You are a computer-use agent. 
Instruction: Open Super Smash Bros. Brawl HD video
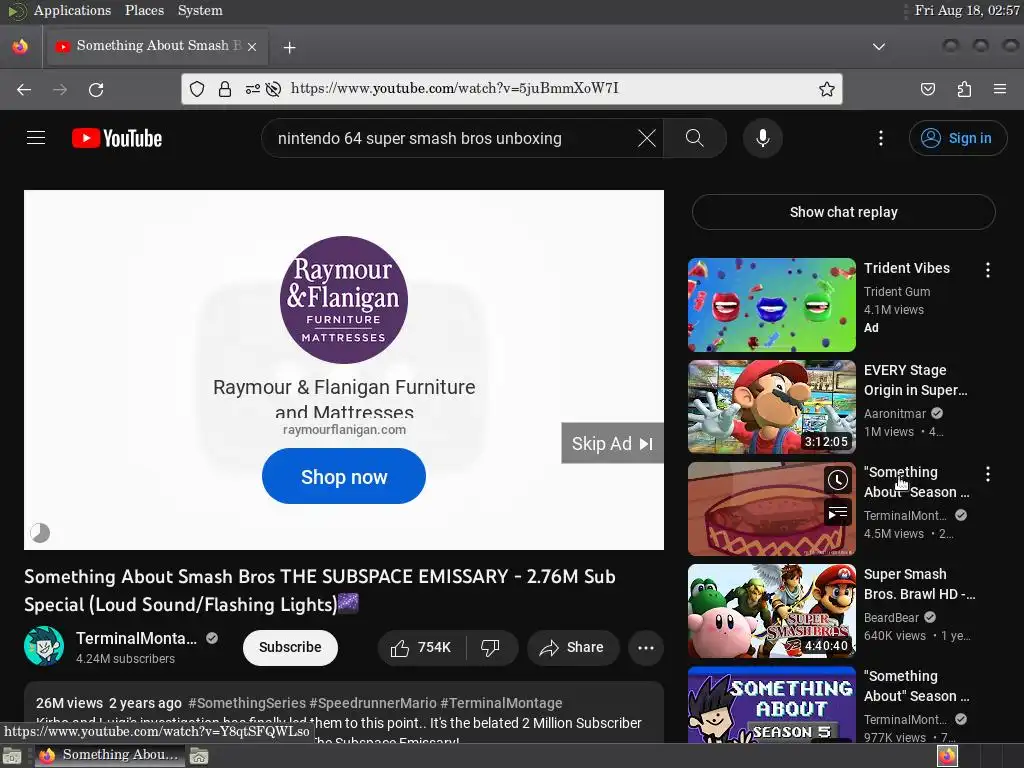tap(771, 611)
